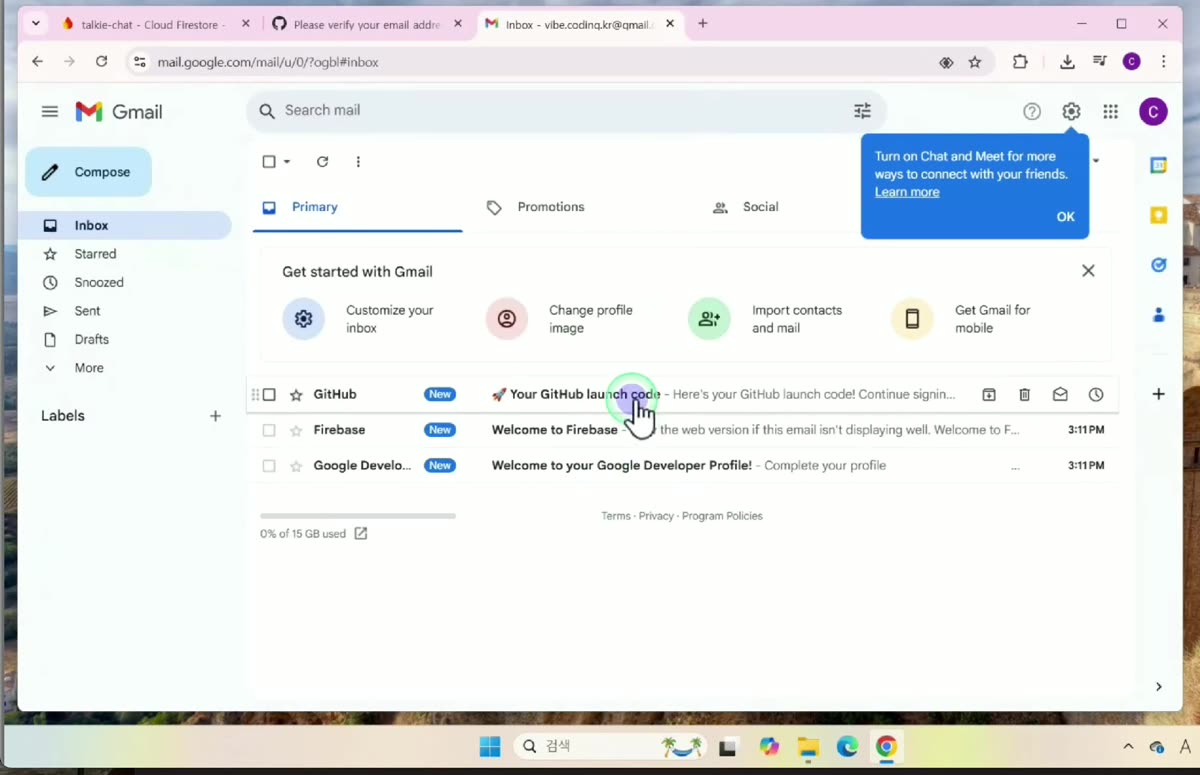The height and width of the screenshot is (775, 1200).
Task: Open Chrome three-dot menu
Action: (x=1163, y=62)
